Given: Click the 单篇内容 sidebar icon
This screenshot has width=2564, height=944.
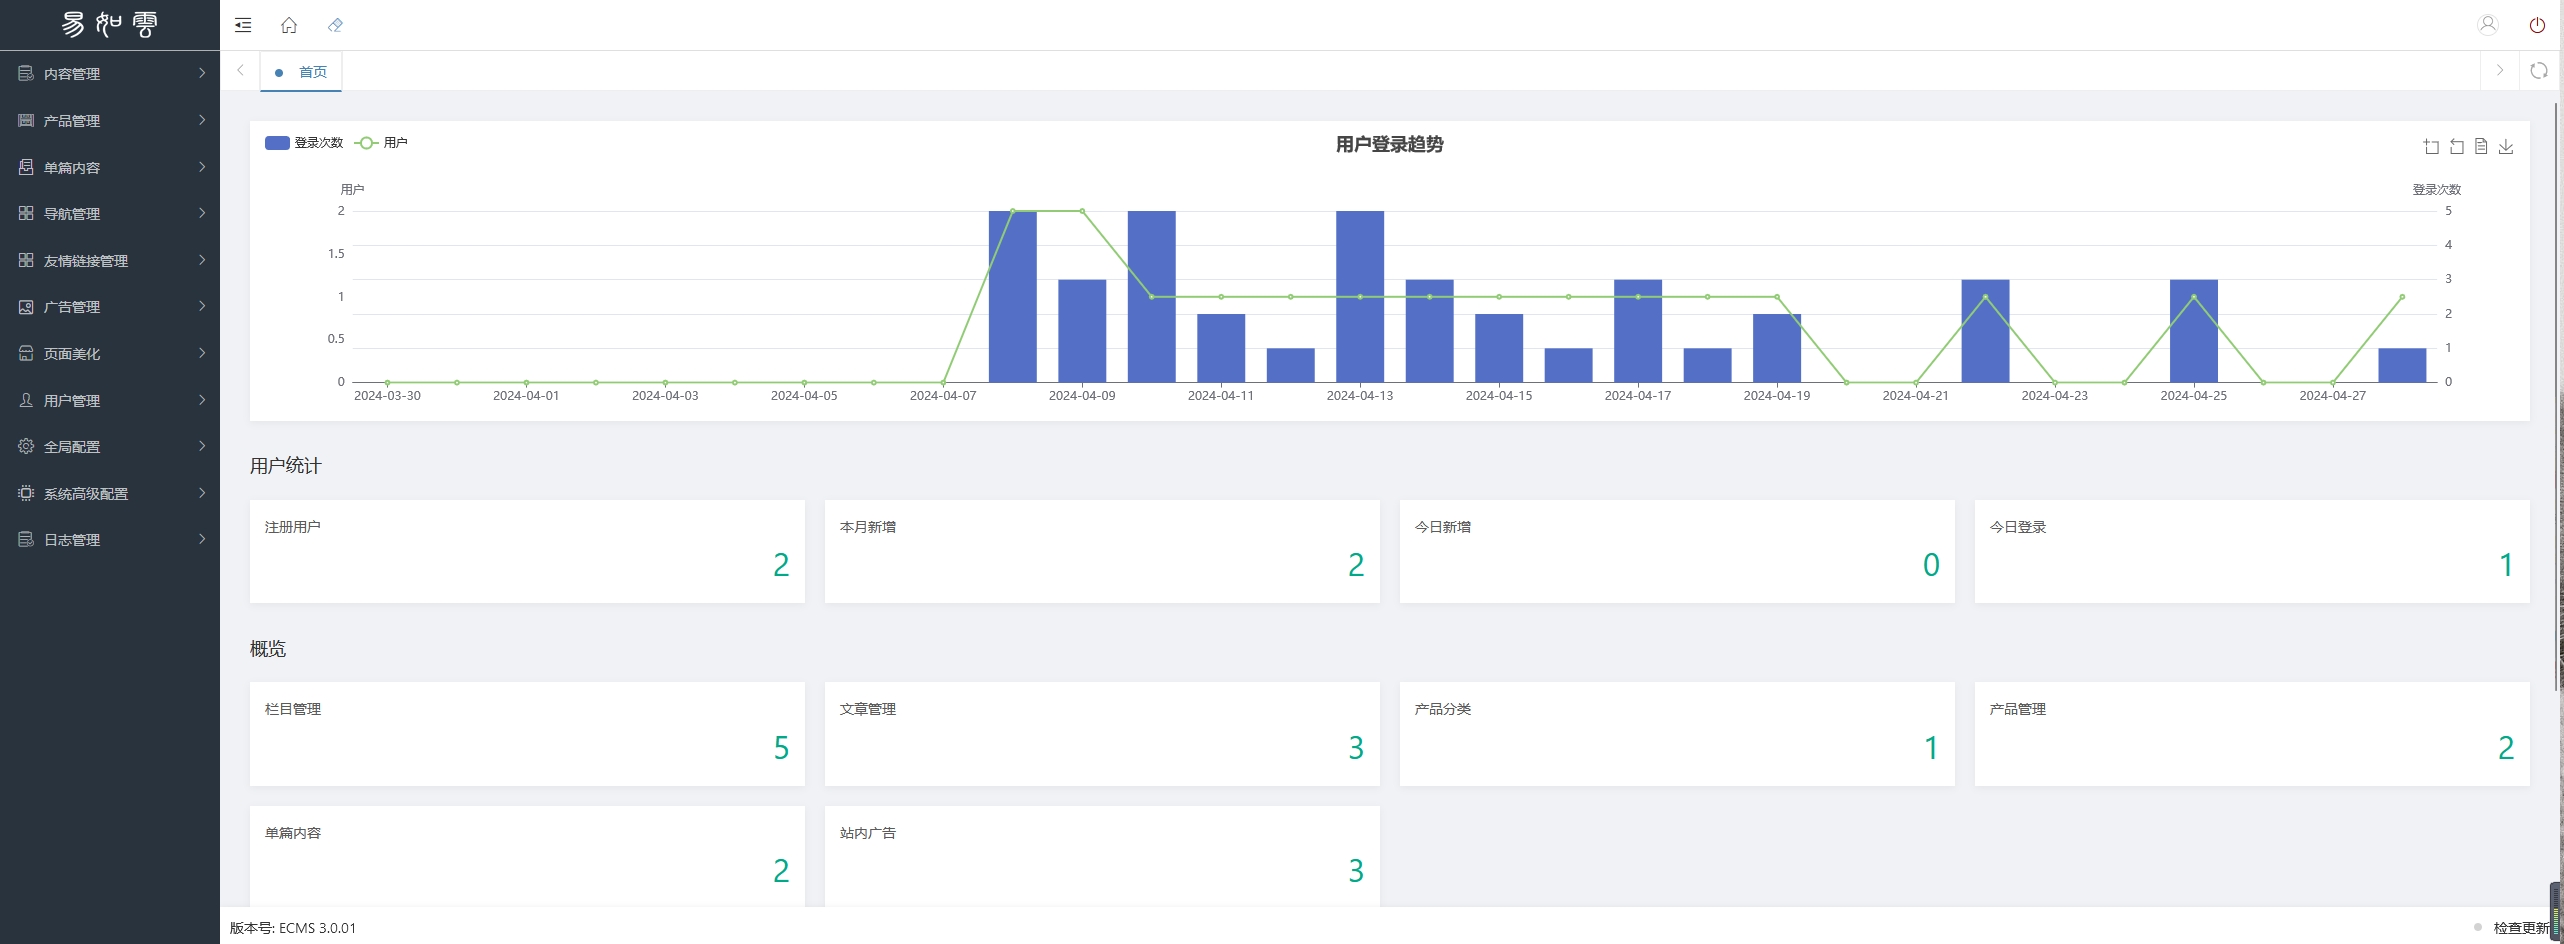Looking at the screenshot, I should (x=26, y=167).
